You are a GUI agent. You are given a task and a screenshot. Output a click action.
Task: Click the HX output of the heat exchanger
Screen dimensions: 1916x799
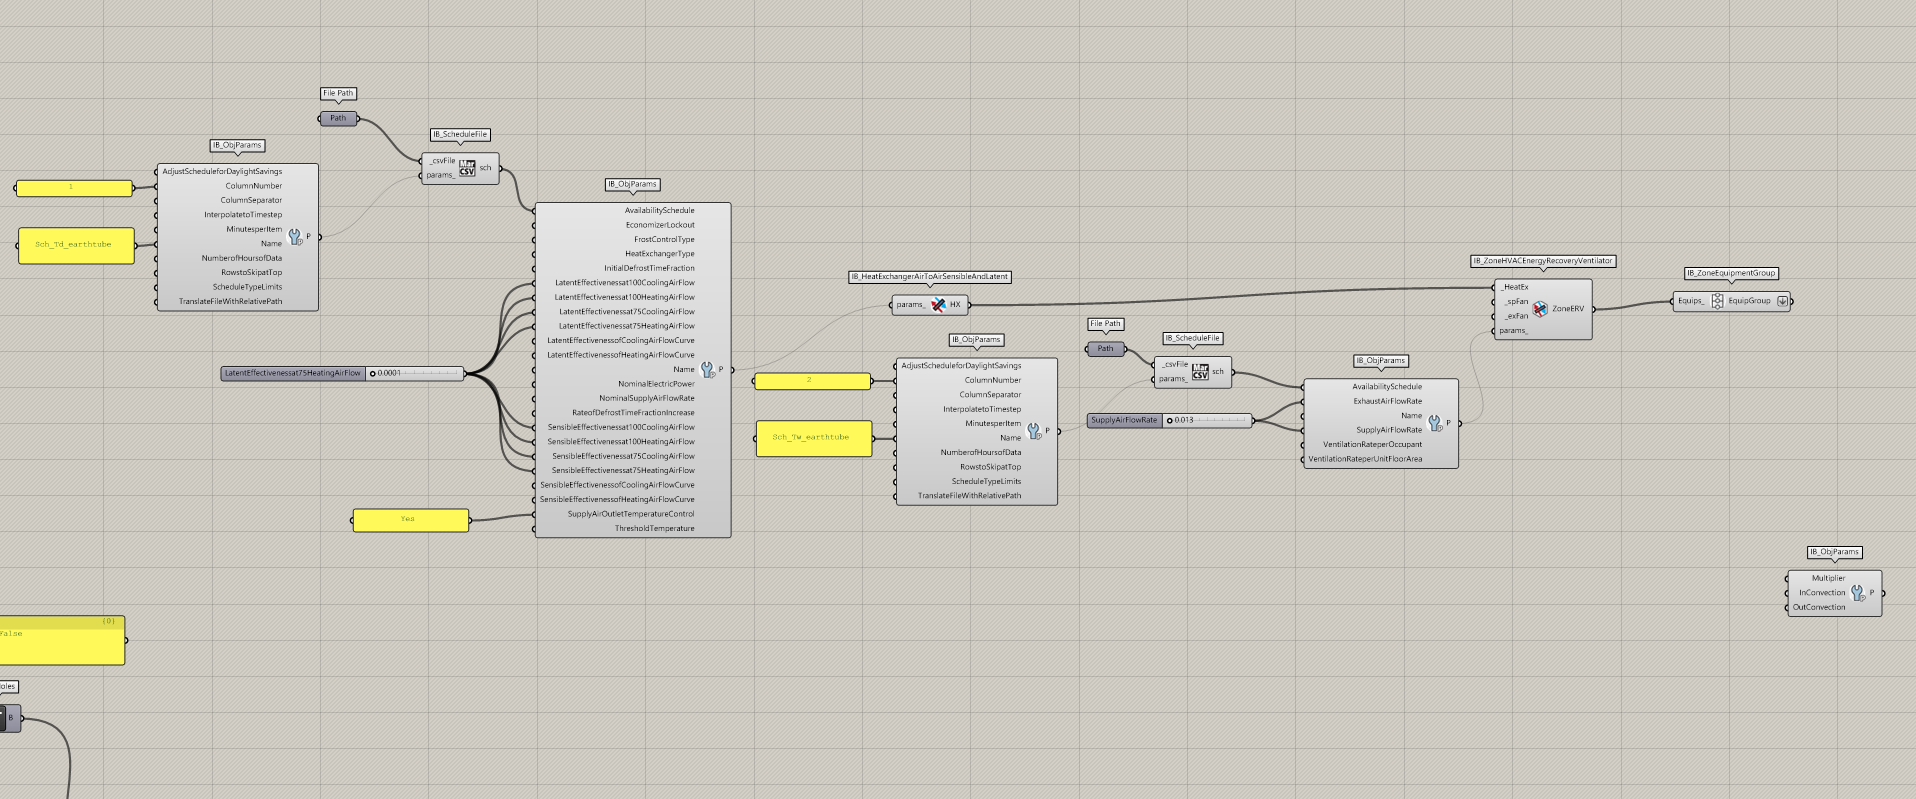click(955, 305)
